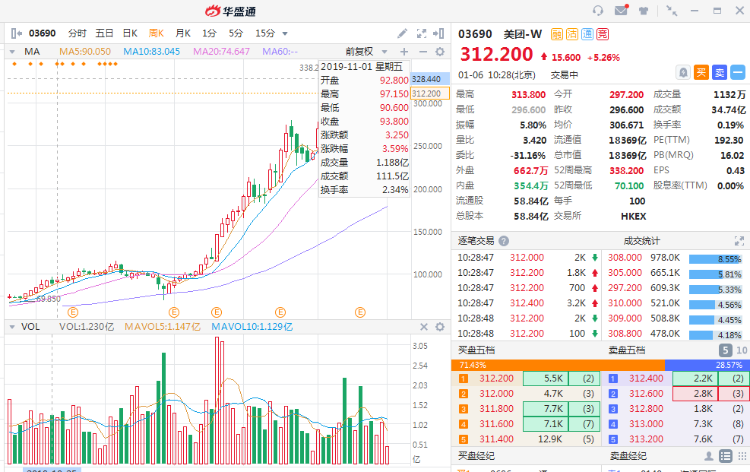Open more timeframes dropdown arrow
Viewport: 750px width, 472px height.
pyautogui.click(x=285, y=33)
